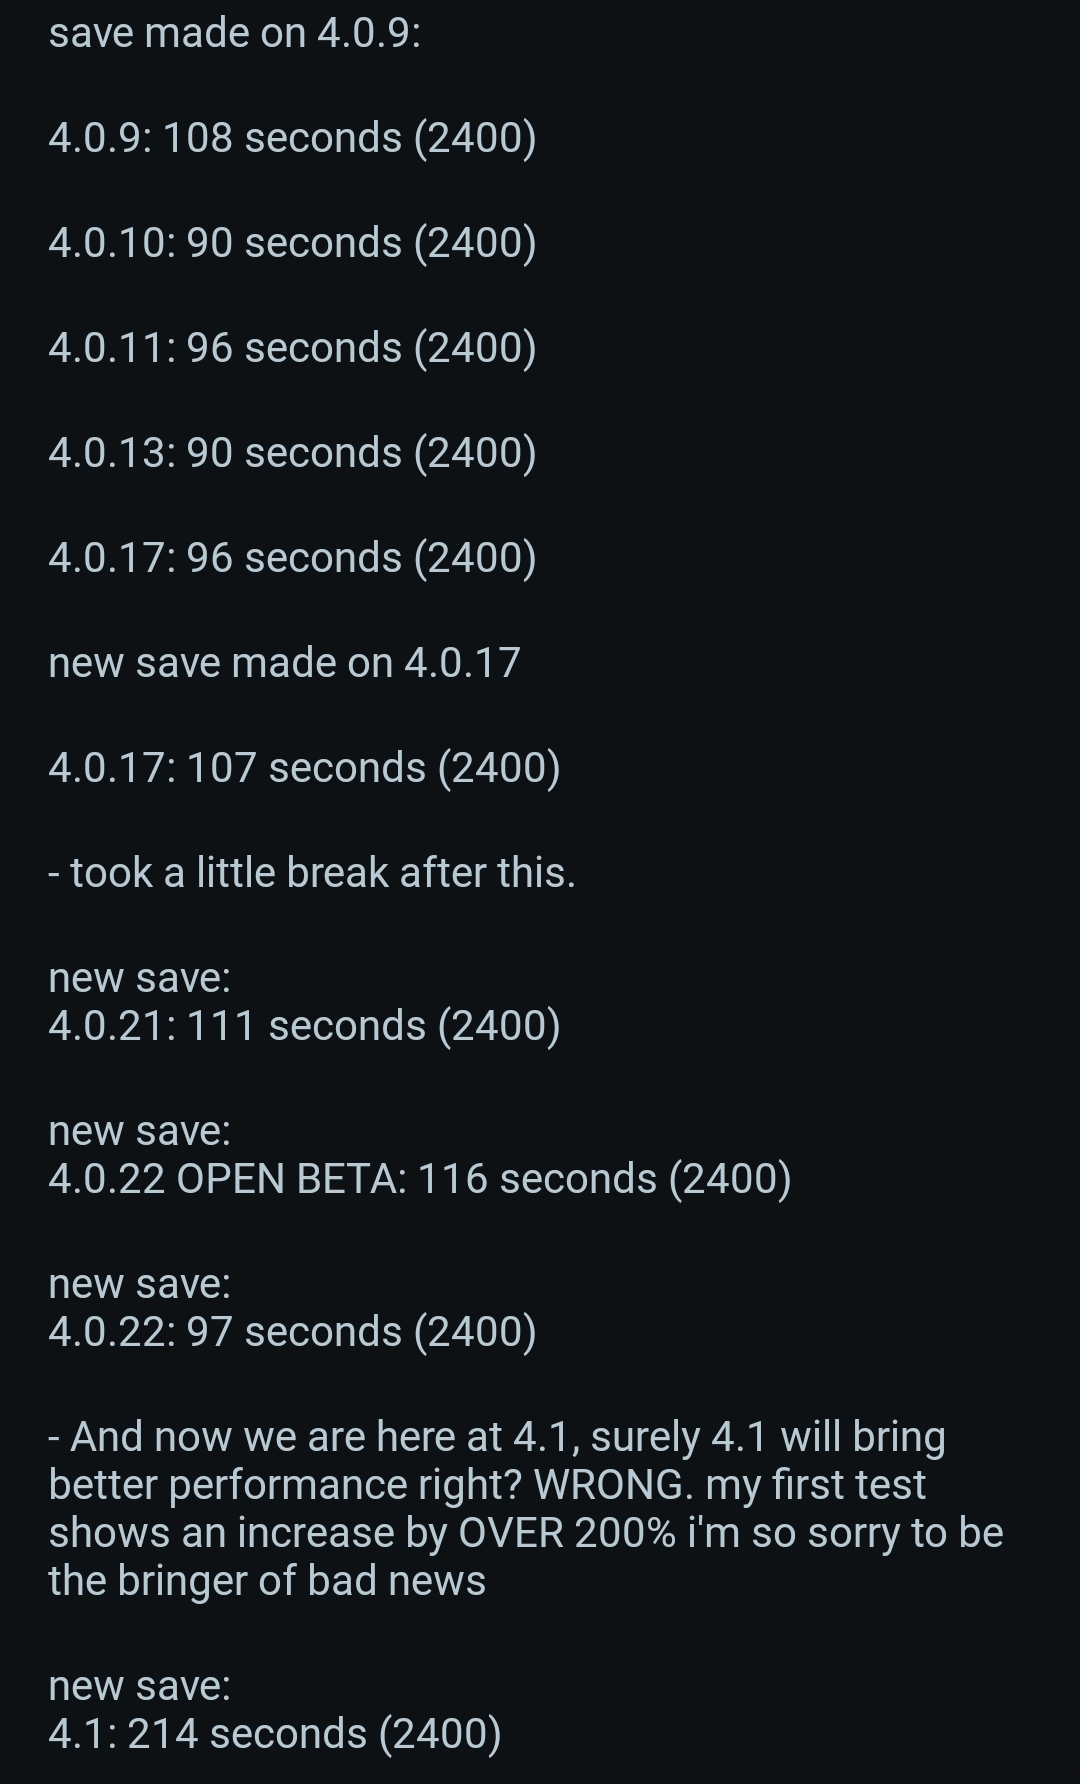Viewport: 1080px width, 1784px height.
Task: Click the word "WRONG" in the paragraph
Action: coord(612,1485)
